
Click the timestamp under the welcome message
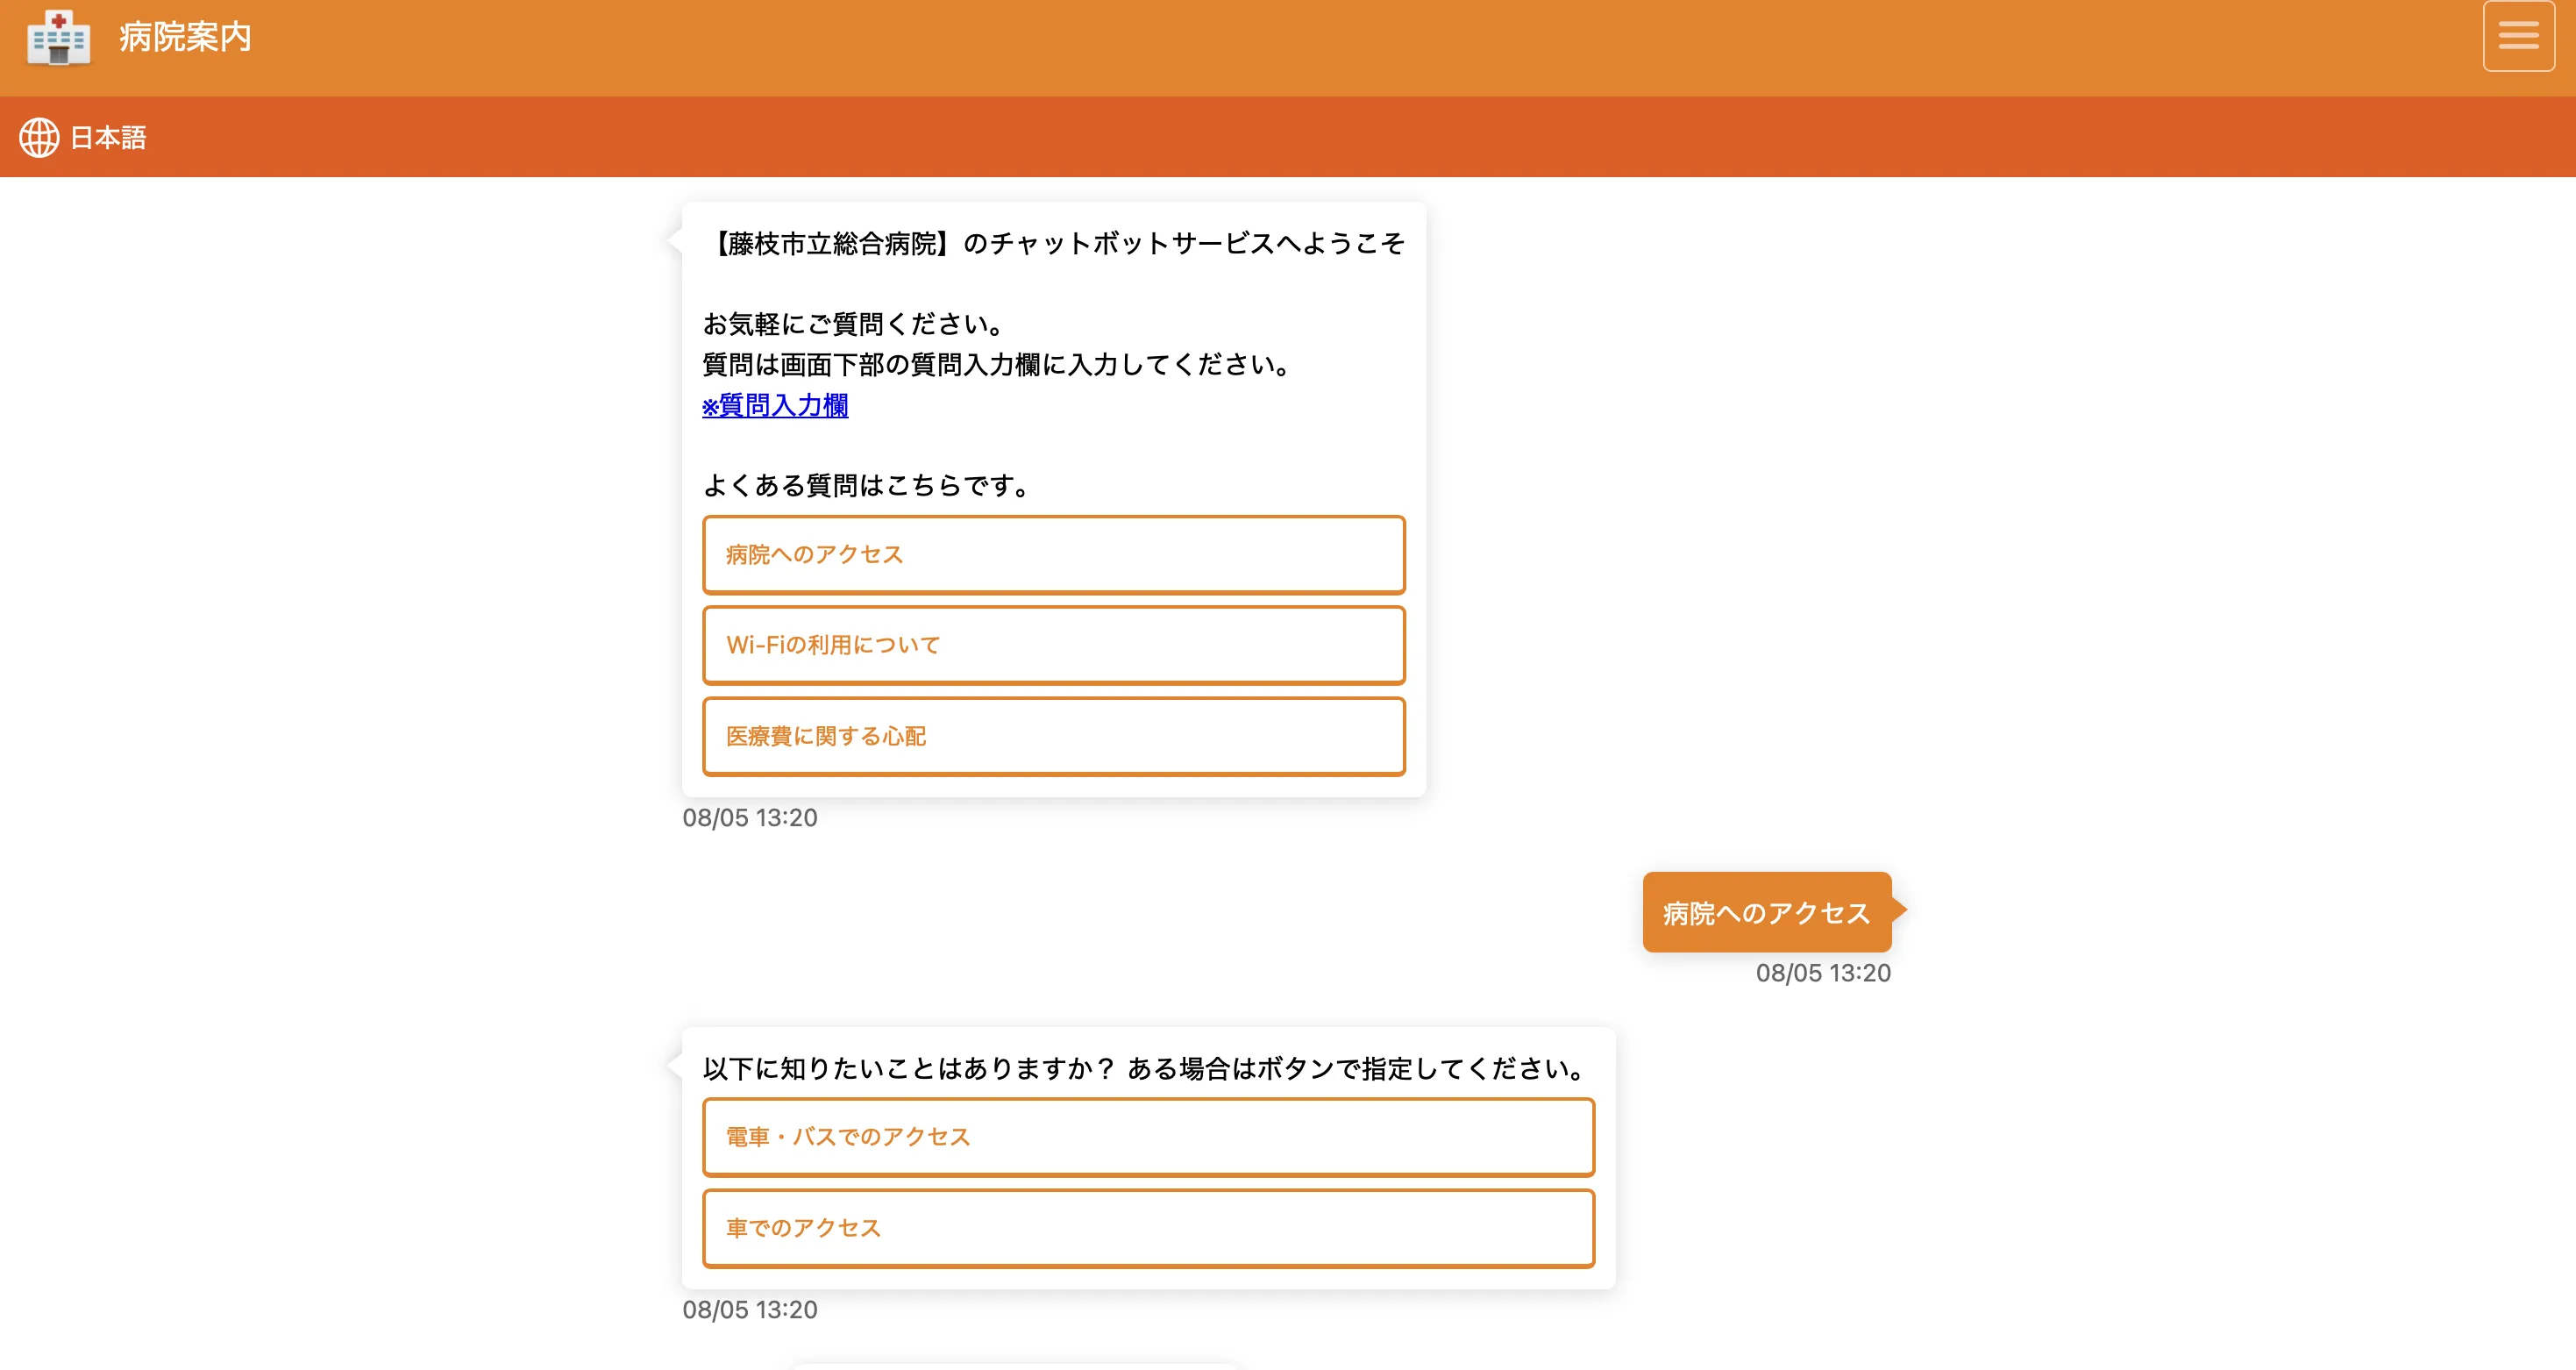(750, 818)
